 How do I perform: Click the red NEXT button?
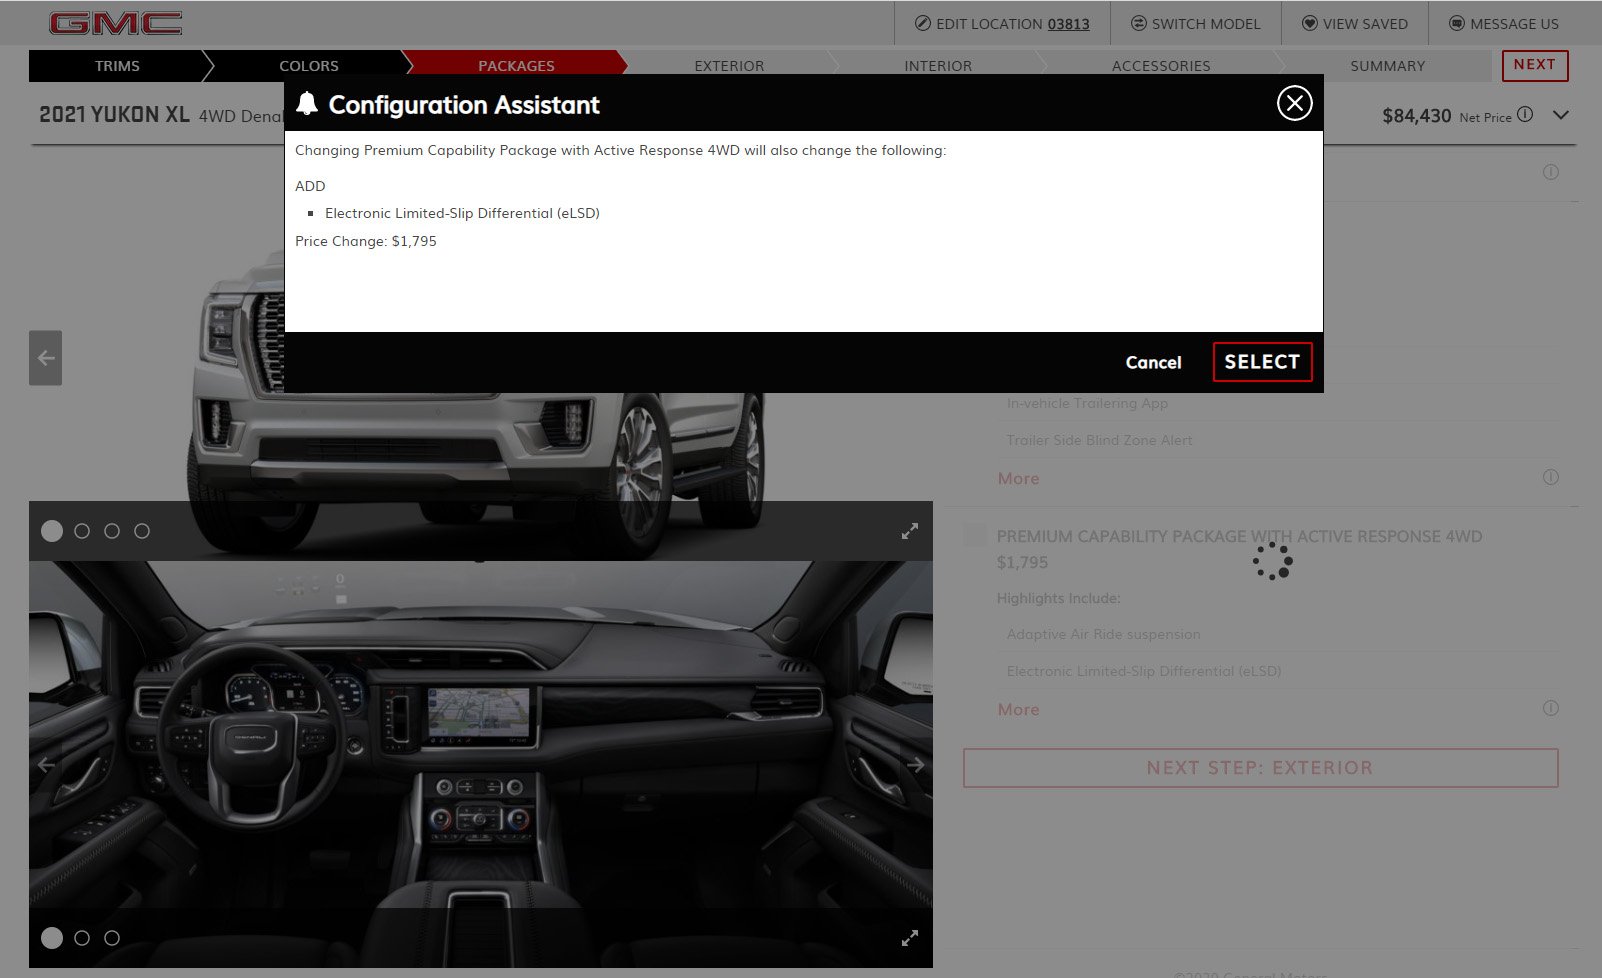1535,65
